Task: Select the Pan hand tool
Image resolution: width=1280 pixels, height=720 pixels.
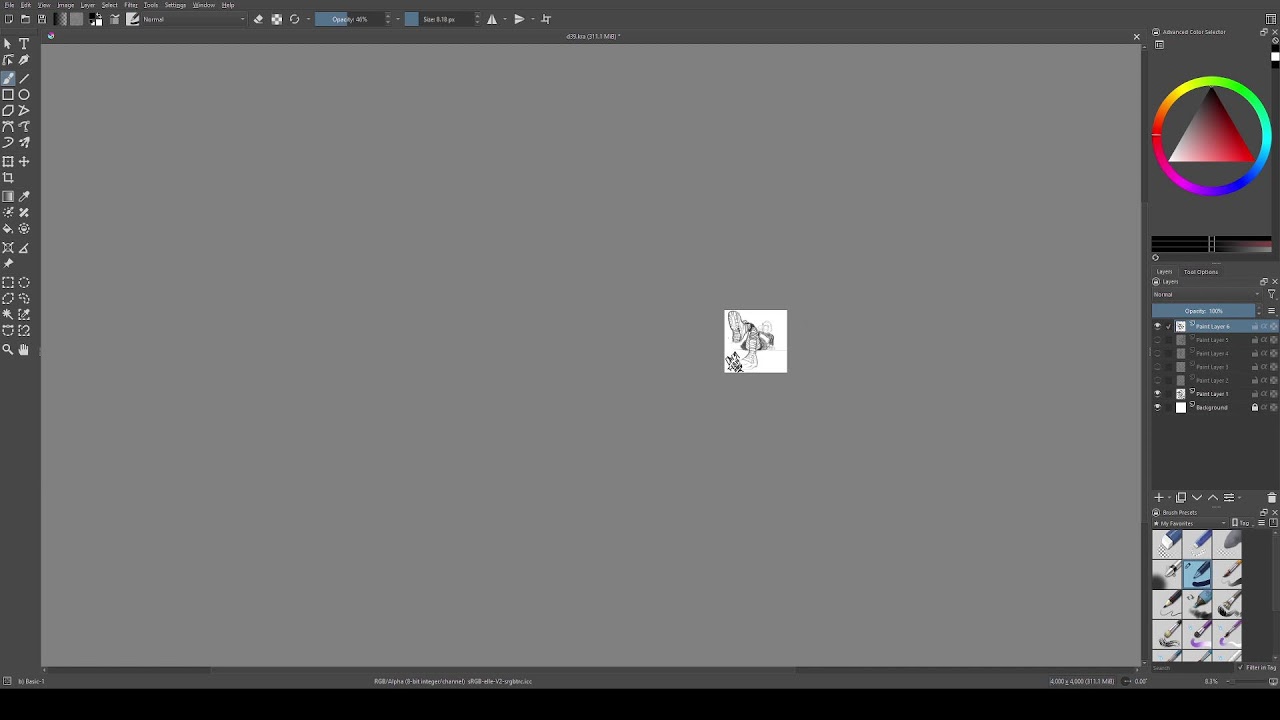Action: coord(24,350)
